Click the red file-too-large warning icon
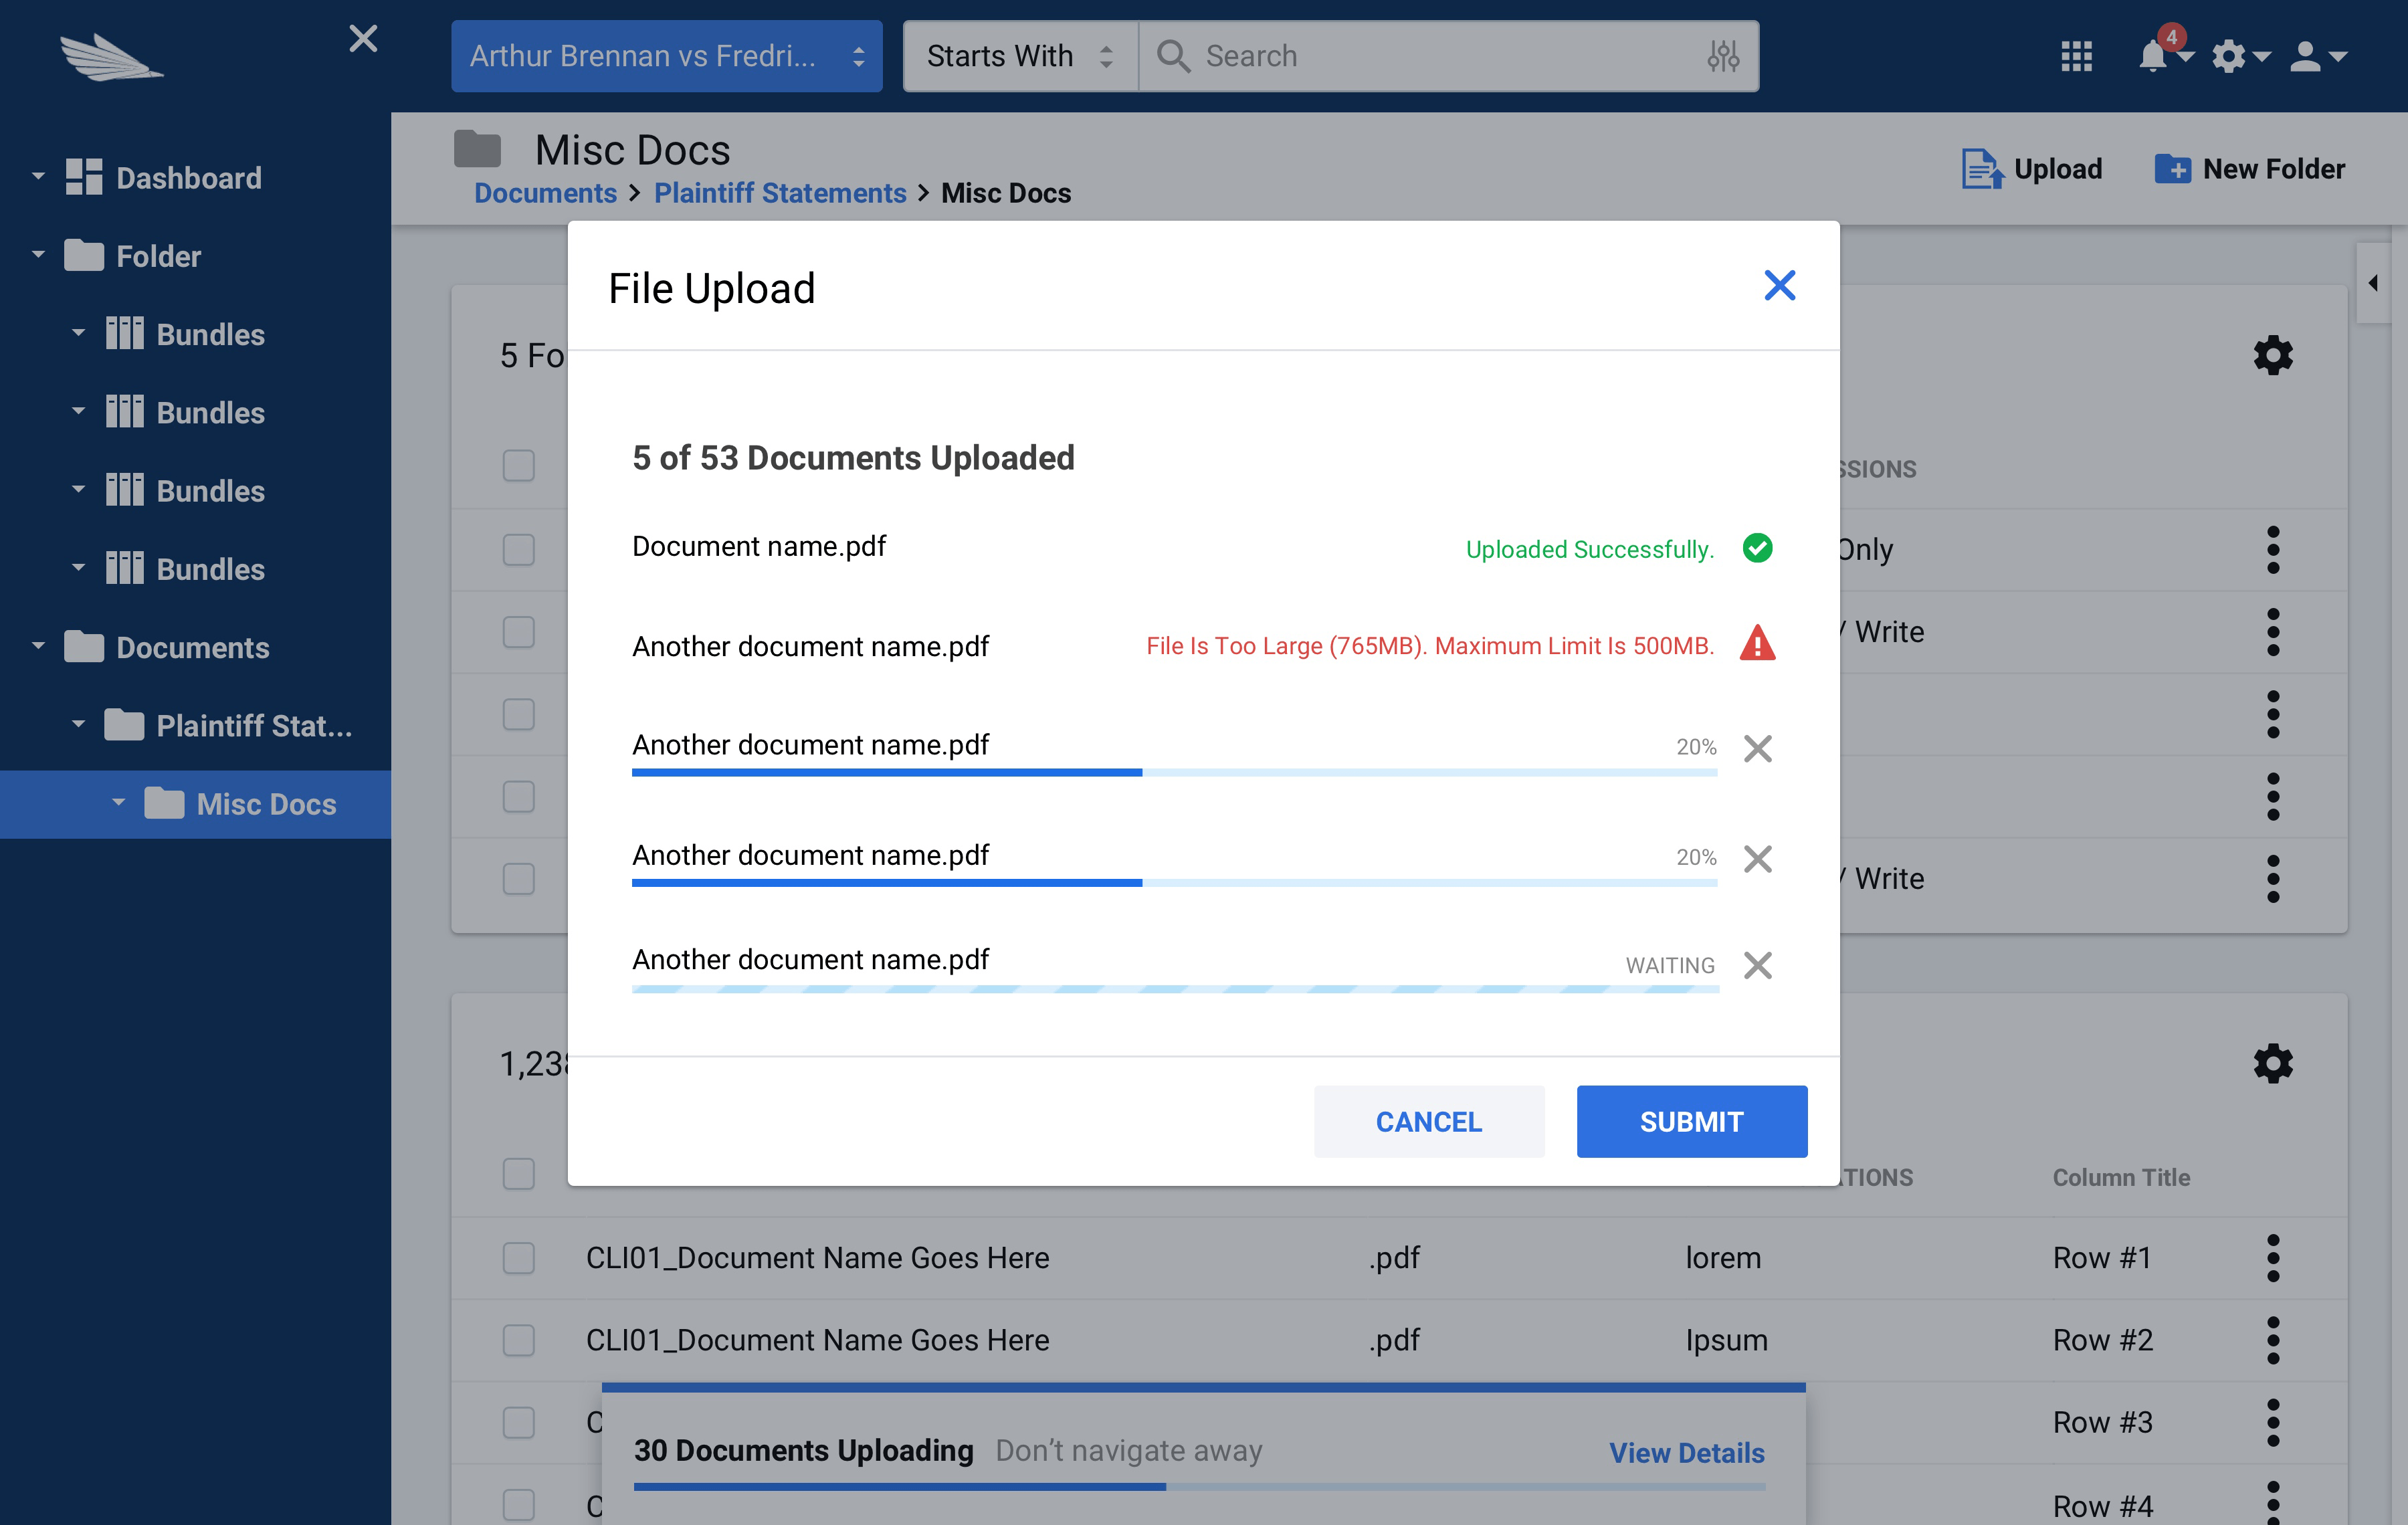The width and height of the screenshot is (2408, 1525). coord(1757,644)
